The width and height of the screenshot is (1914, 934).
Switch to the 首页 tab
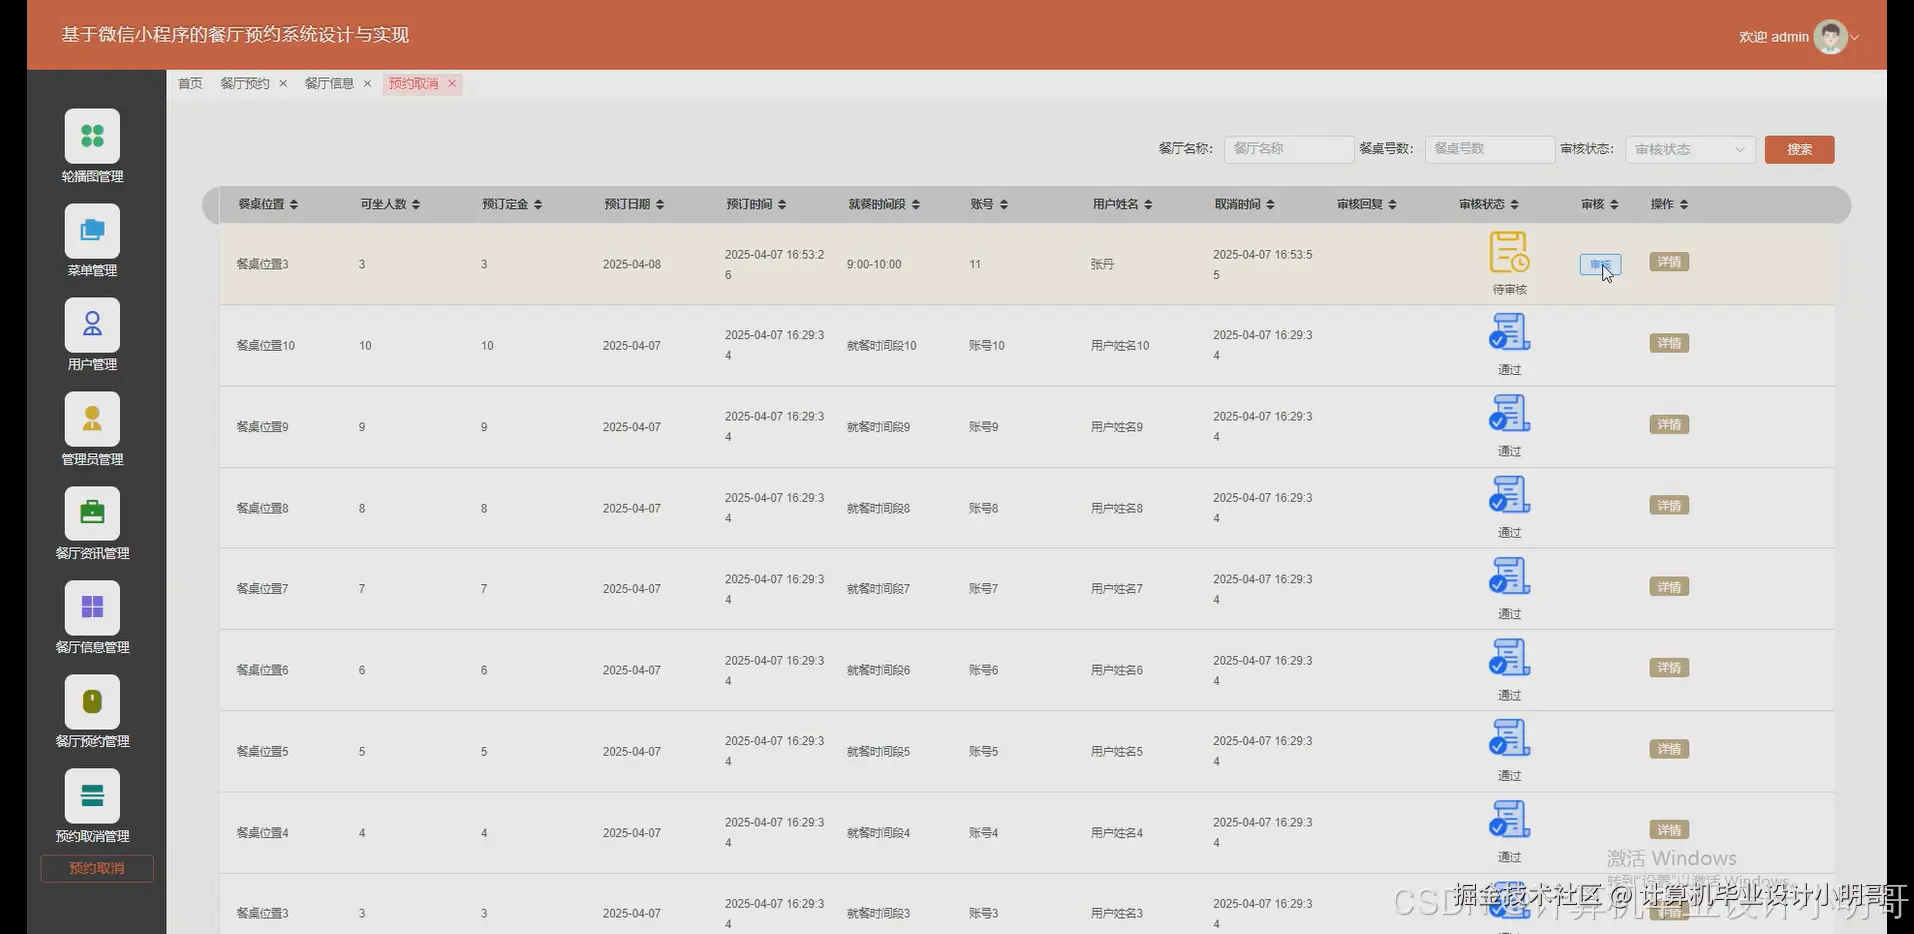click(190, 83)
